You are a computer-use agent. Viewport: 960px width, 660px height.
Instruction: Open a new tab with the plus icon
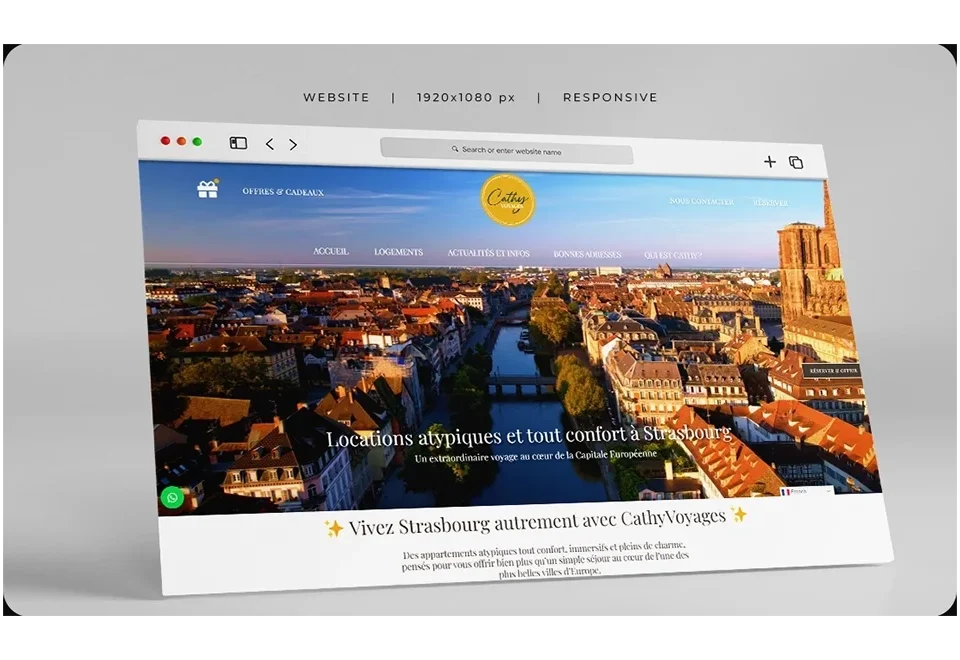click(769, 161)
